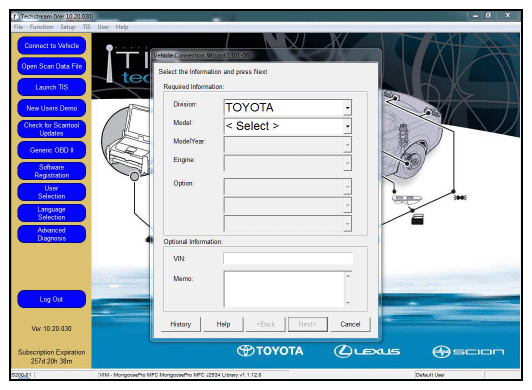Minimize the Techstream window
The width and height of the screenshot is (532, 390).
tap(476, 16)
